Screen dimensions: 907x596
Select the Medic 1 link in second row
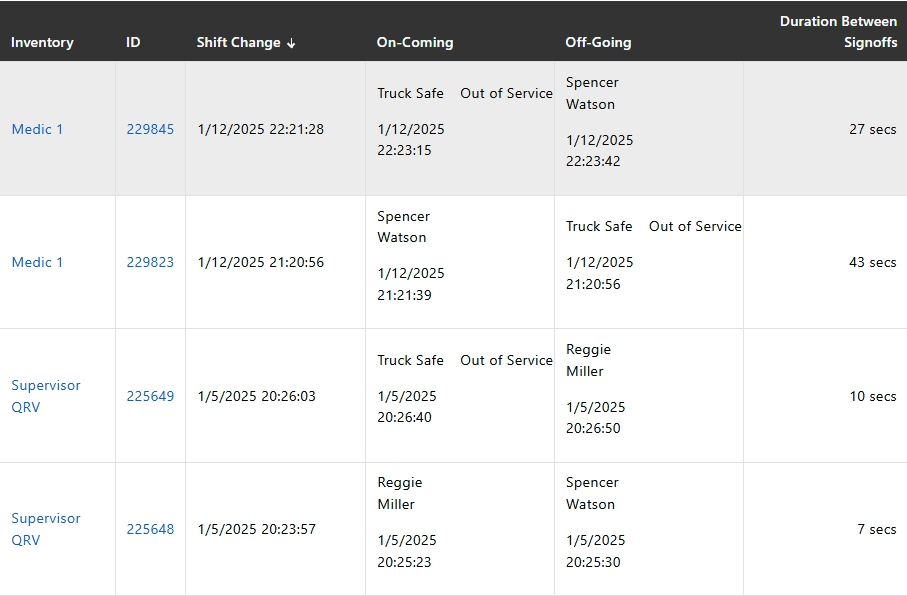37,262
